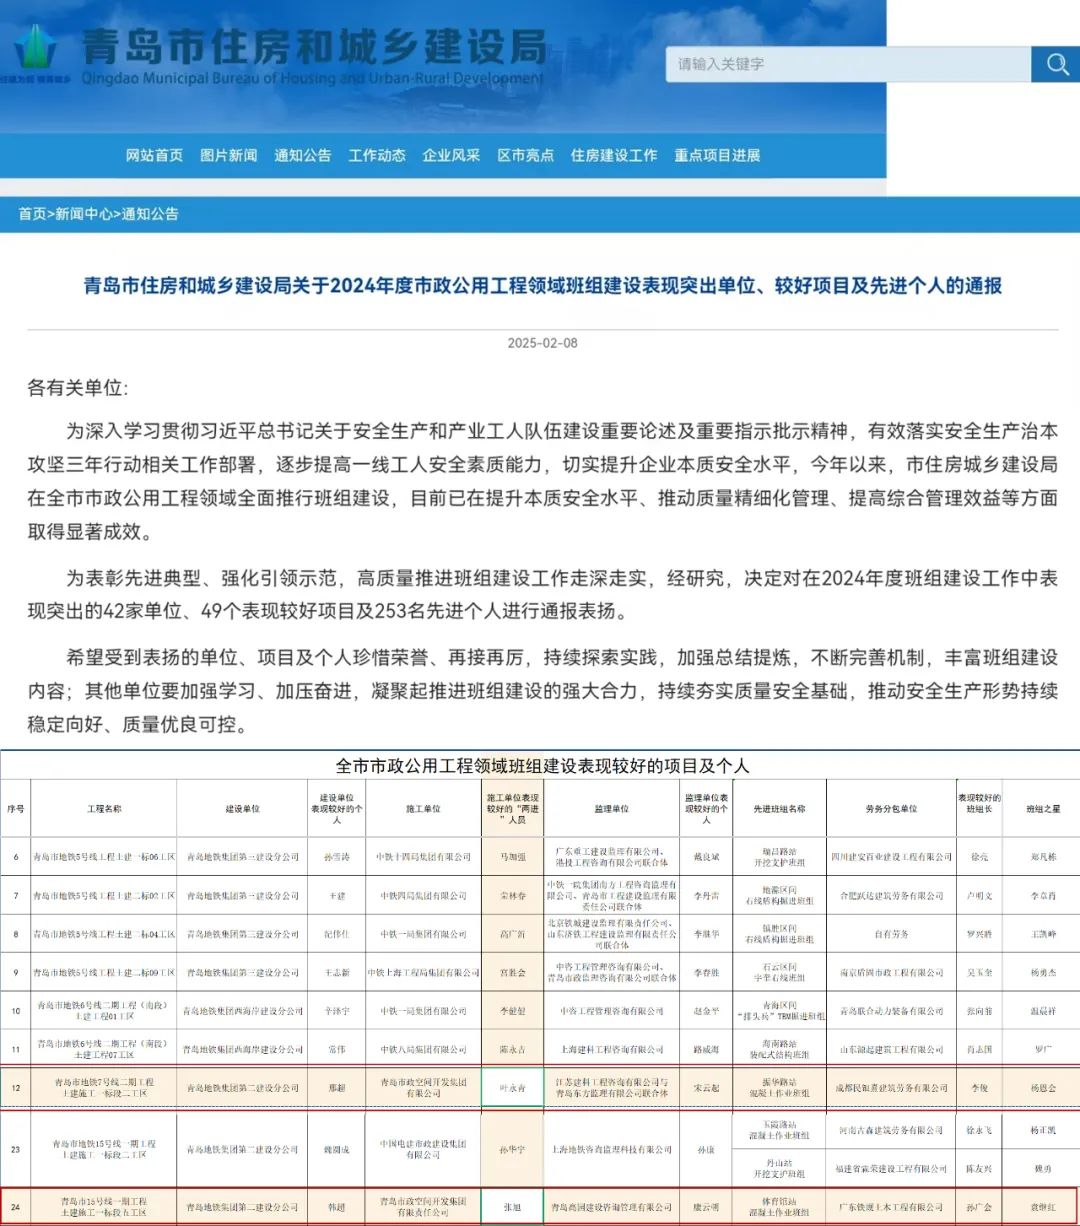
Task: Click the site title 青岛市住房和城乡建设局
Action: [314, 46]
